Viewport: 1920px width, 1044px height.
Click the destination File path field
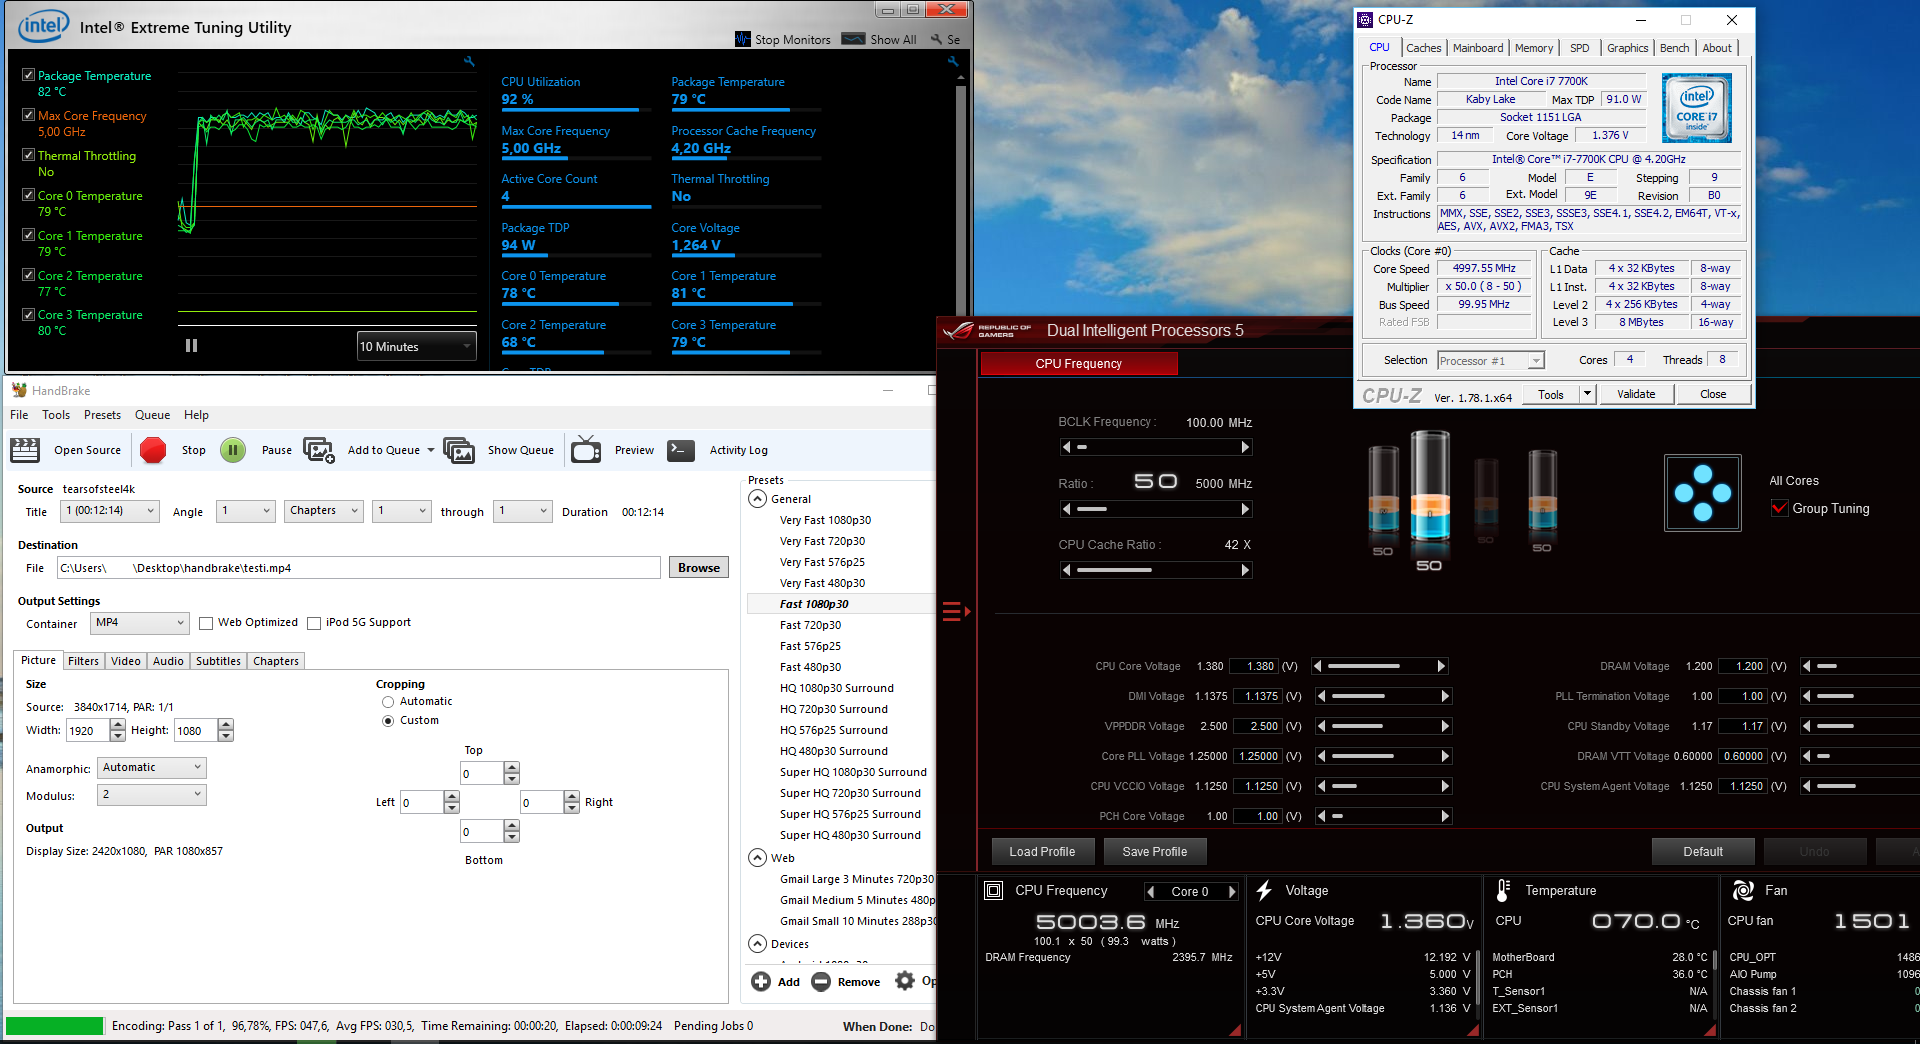pyautogui.click(x=358, y=568)
